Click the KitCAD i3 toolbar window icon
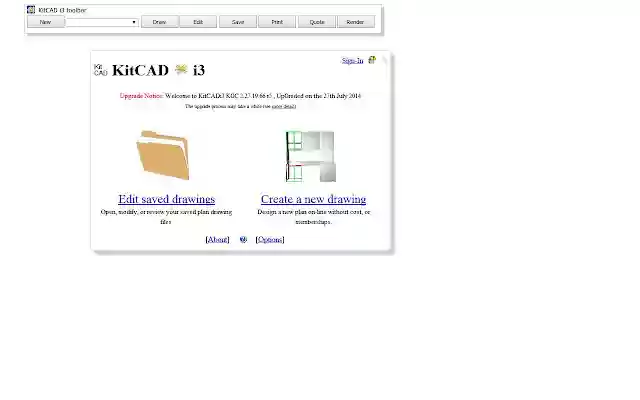Viewport: 640px width, 400px height. tap(31, 9)
